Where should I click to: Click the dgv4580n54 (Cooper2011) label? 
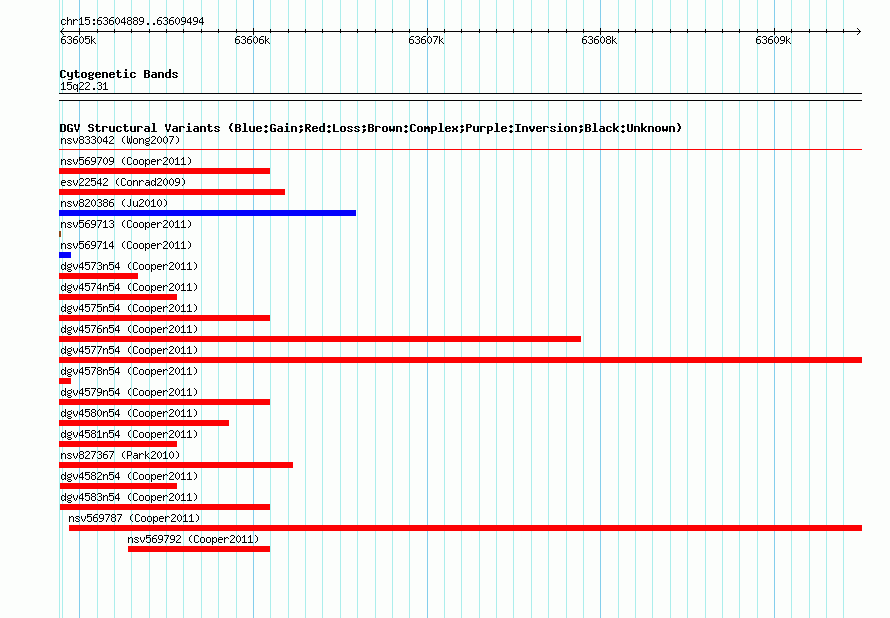tap(129, 413)
